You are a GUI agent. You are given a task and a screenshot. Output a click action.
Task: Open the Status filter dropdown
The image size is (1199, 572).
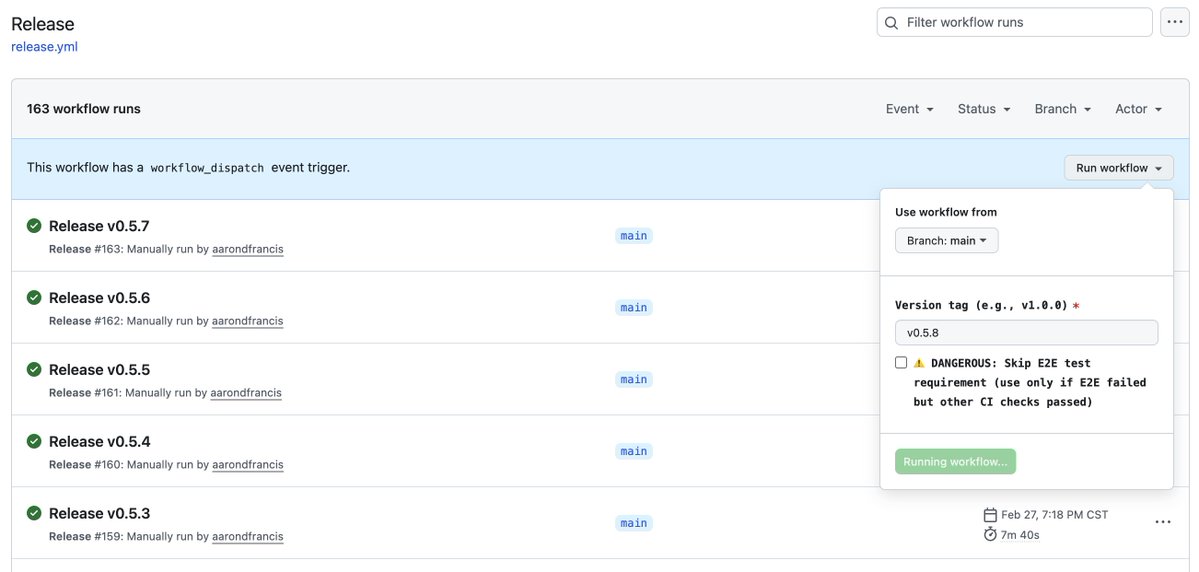[x=984, y=109]
